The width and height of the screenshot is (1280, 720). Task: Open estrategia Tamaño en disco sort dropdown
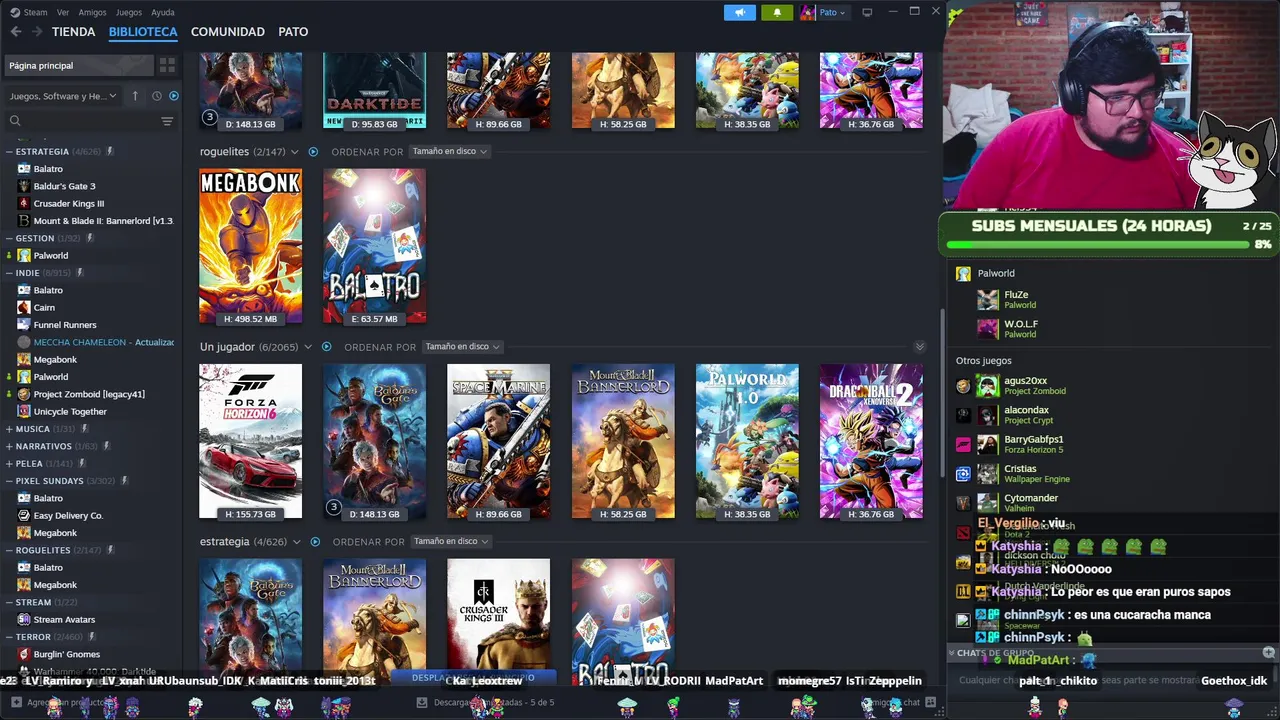[x=450, y=542]
